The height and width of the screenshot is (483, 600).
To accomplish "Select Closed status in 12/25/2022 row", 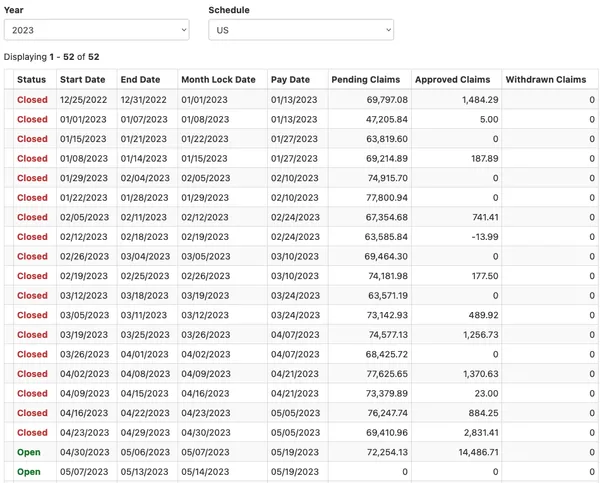I will click(33, 100).
